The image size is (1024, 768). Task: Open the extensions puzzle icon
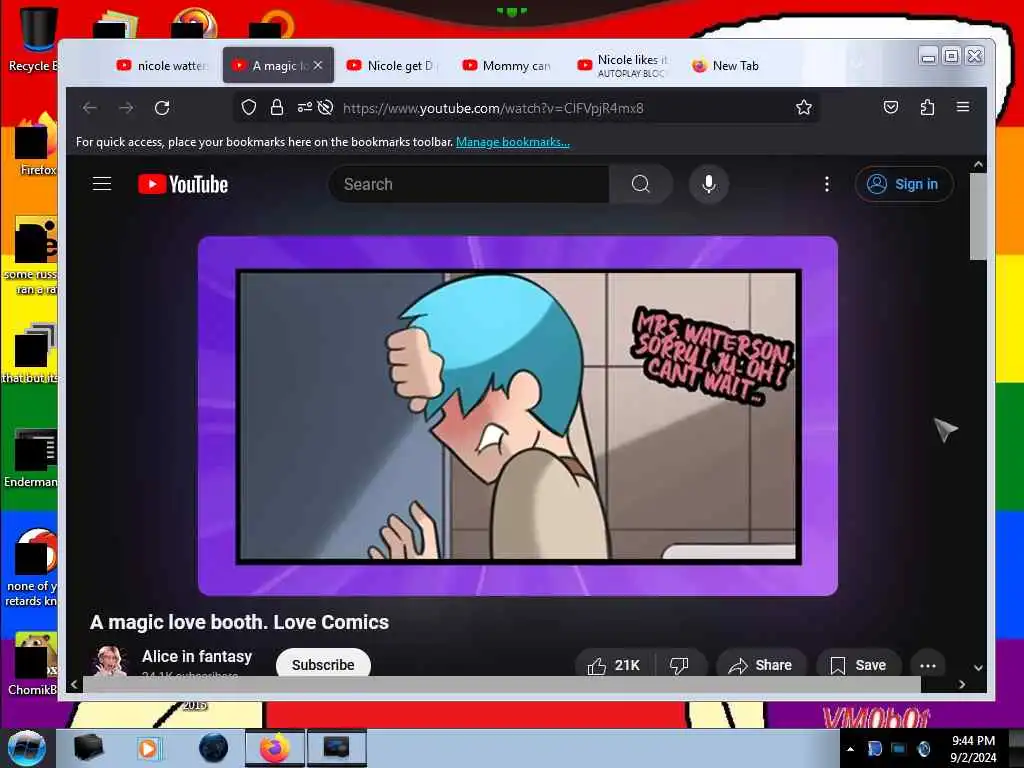(x=927, y=107)
